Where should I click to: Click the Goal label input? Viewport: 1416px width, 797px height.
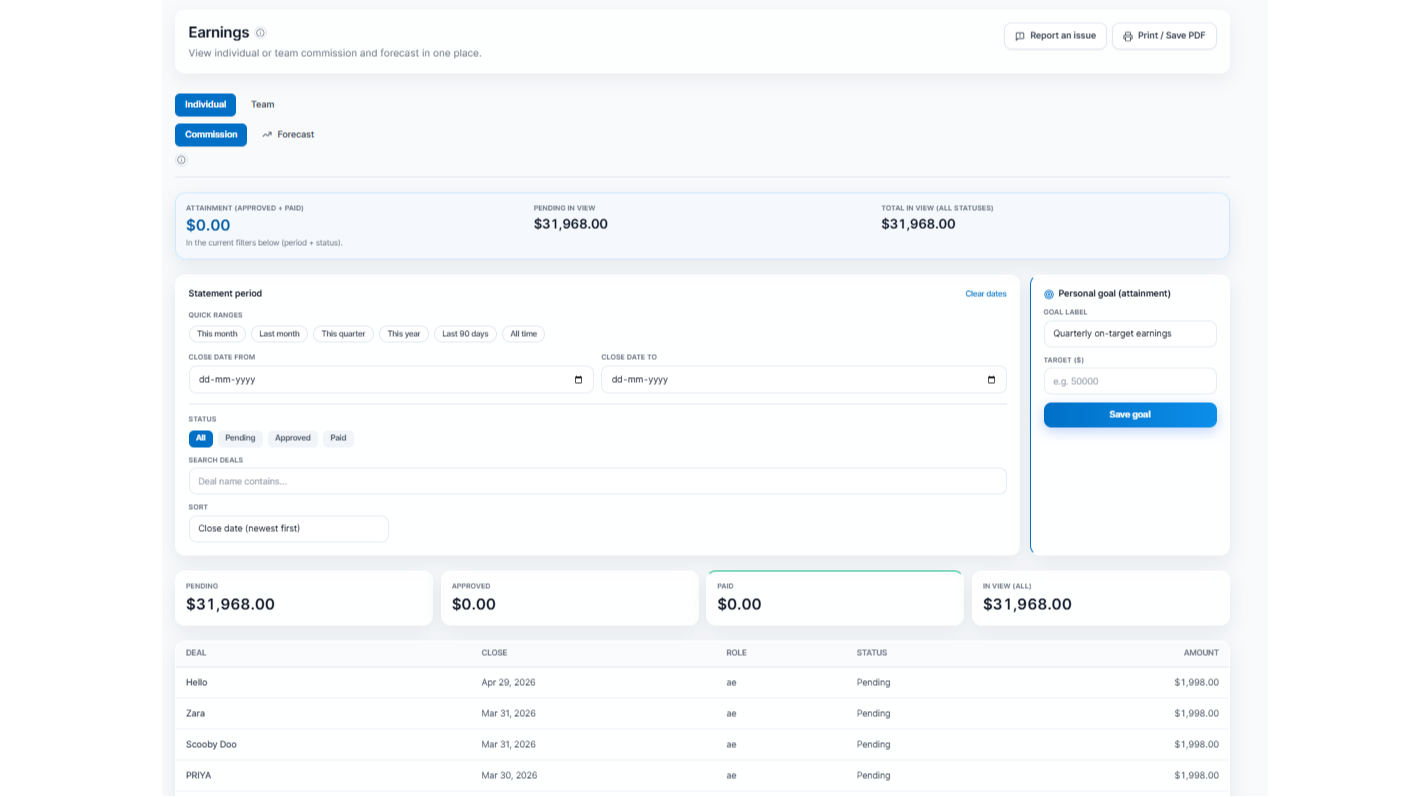1130,334
